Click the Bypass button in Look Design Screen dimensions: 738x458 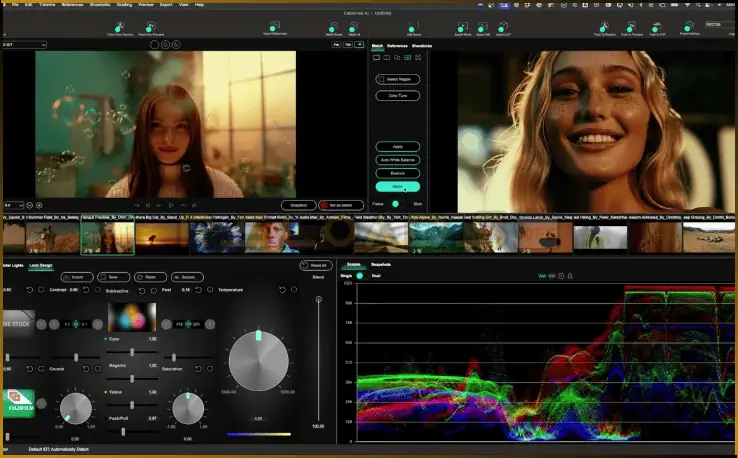point(187,277)
